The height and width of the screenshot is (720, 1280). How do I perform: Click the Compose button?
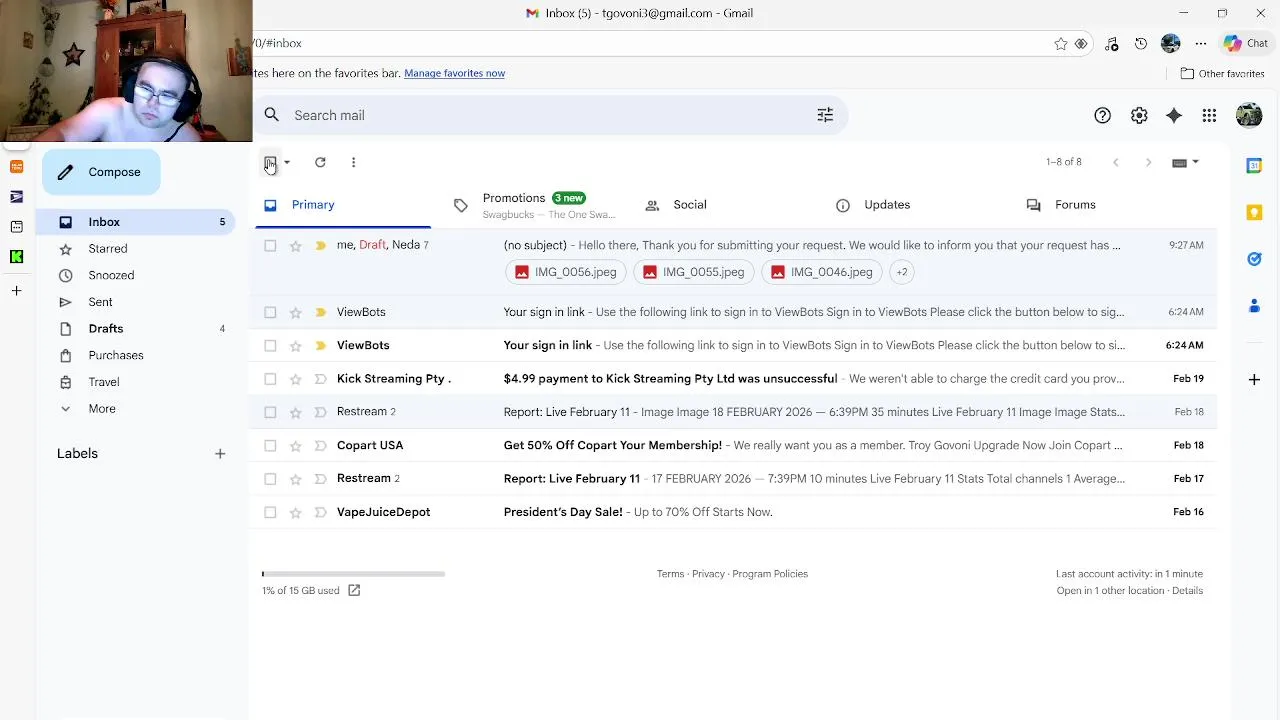[x=101, y=172]
